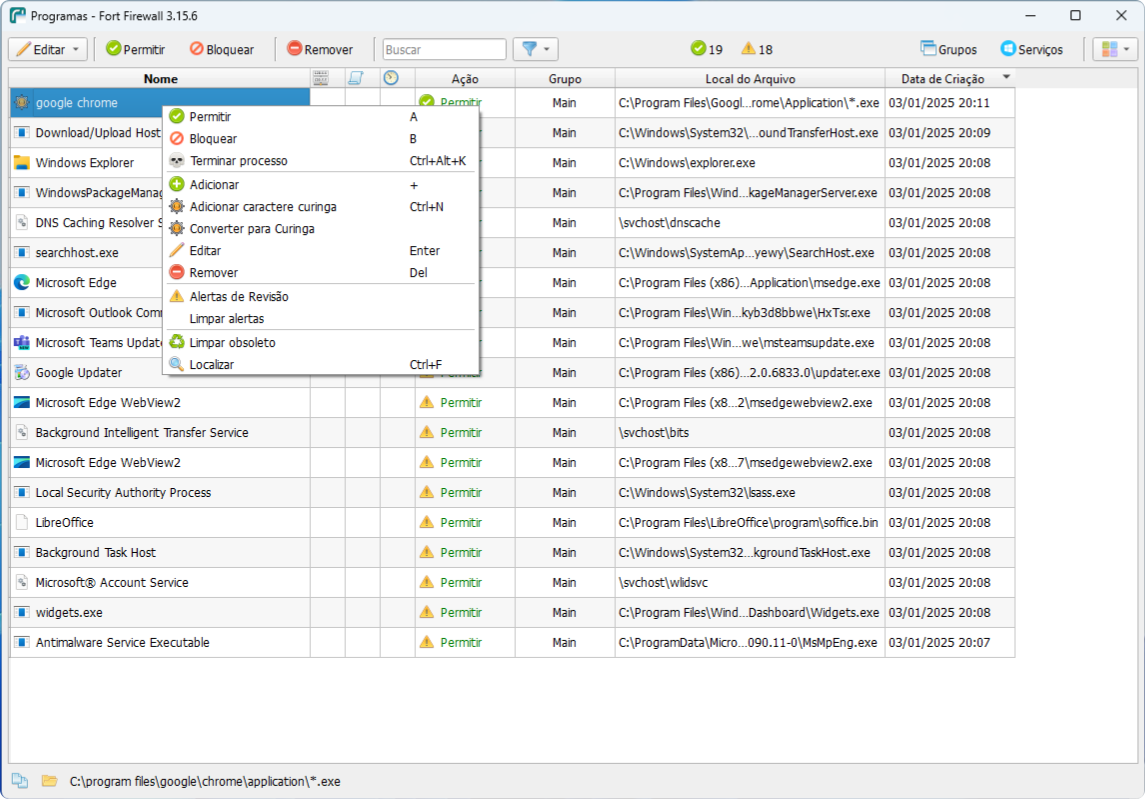The height and width of the screenshot is (799, 1145).
Task: Click the Microsoft Account Service icon
Action: 22,582
